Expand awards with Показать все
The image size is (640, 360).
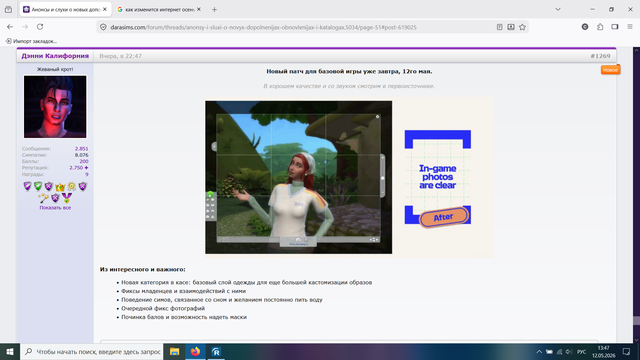coord(55,208)
